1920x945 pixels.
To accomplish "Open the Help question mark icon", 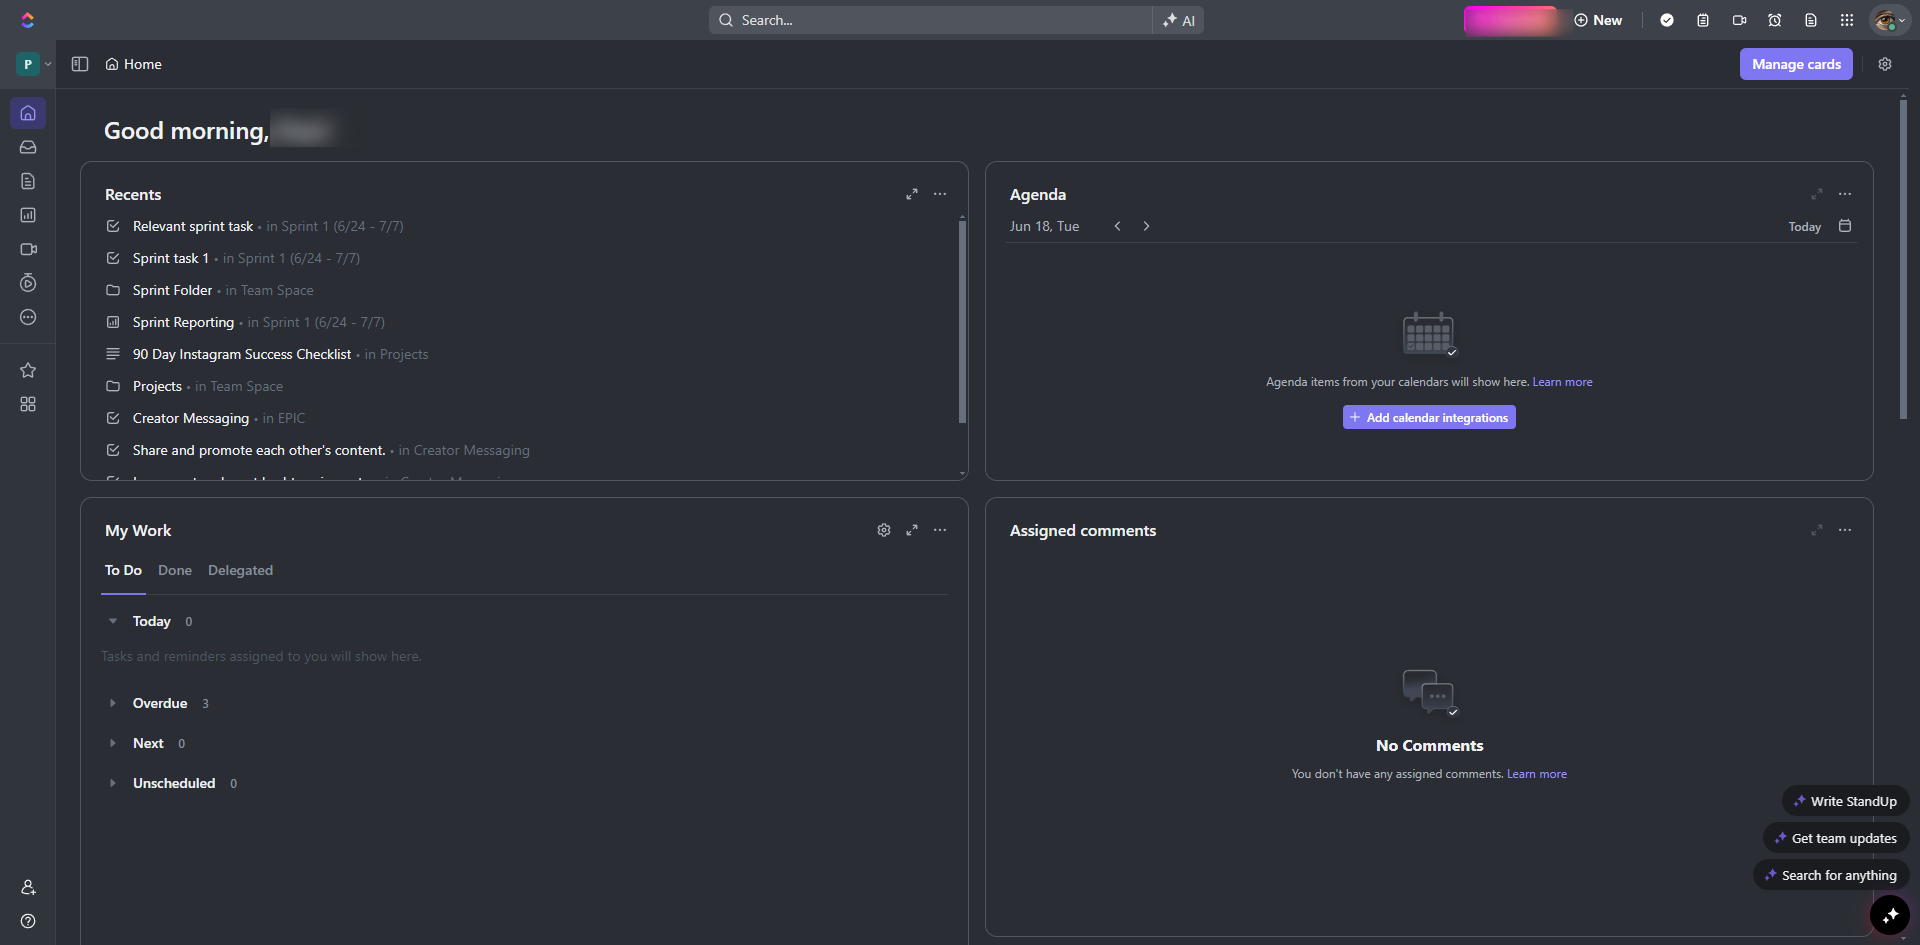I will tap(28, 921).
